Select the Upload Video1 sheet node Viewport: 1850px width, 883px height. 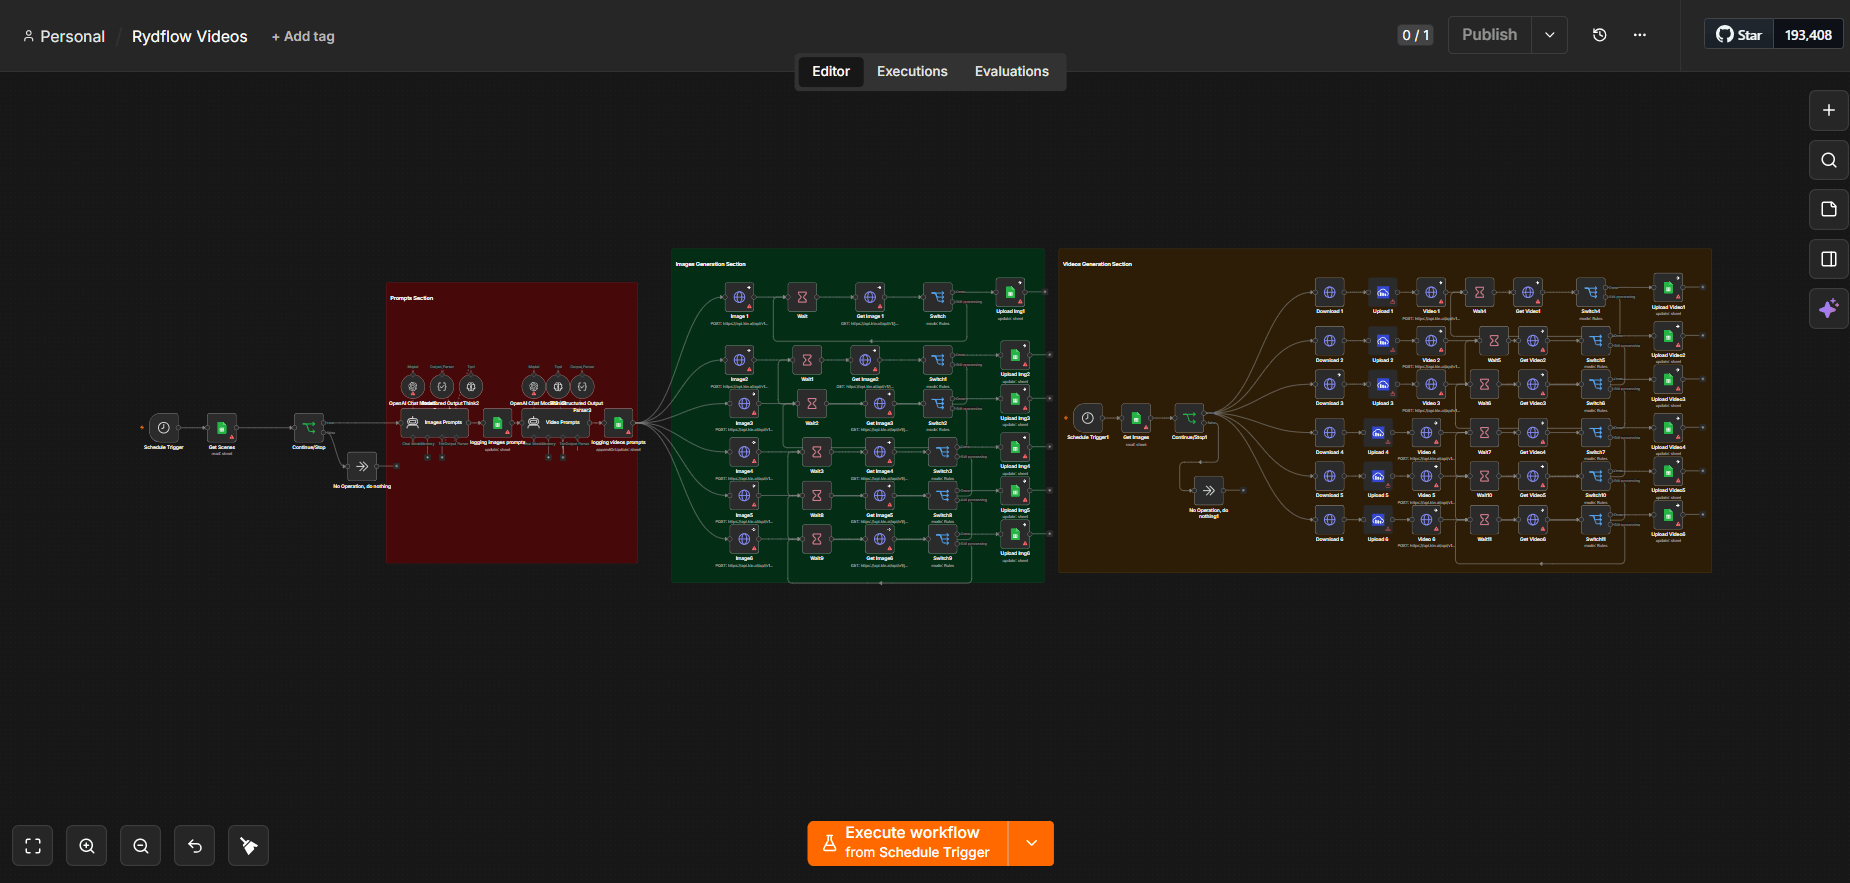(1668, 288)
